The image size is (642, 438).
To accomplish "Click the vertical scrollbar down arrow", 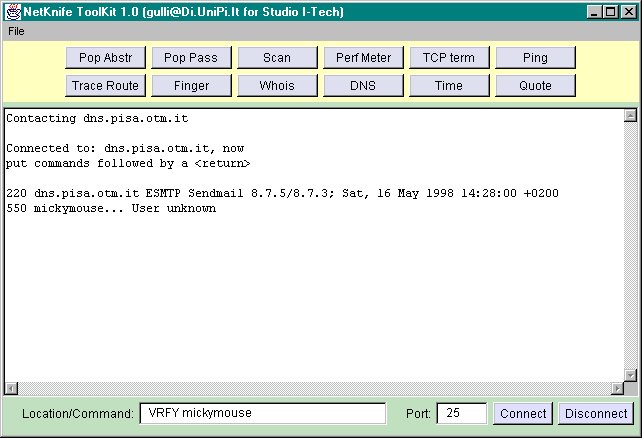I will 630,375.
